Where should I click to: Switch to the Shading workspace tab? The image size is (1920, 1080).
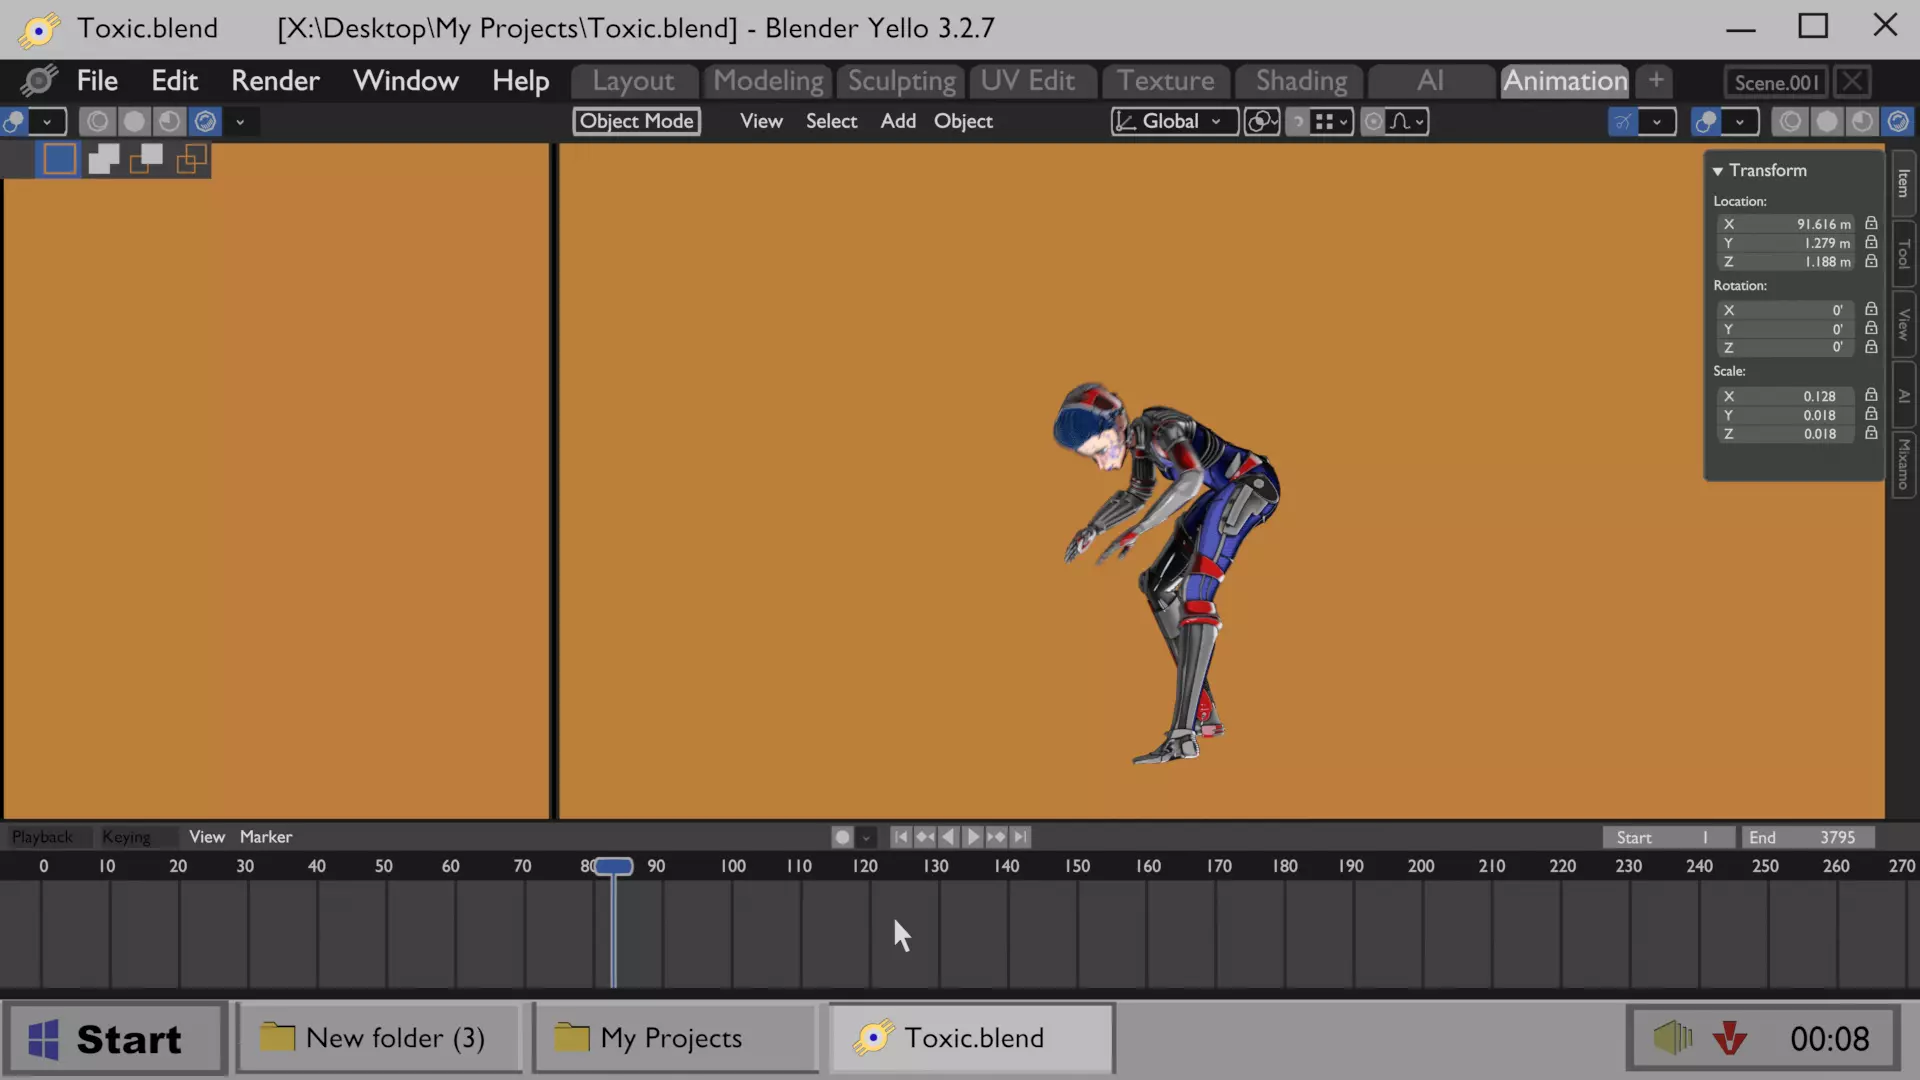click(1301, 81)
